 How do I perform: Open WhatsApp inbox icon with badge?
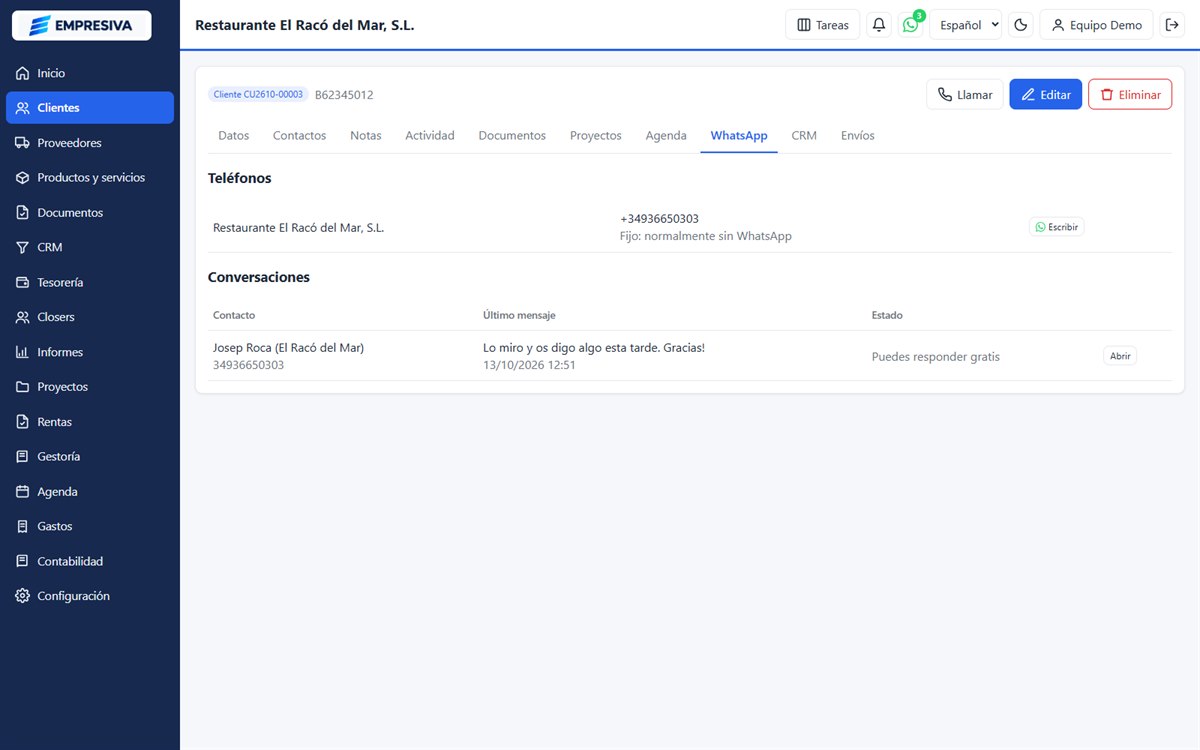coord(910,25)
